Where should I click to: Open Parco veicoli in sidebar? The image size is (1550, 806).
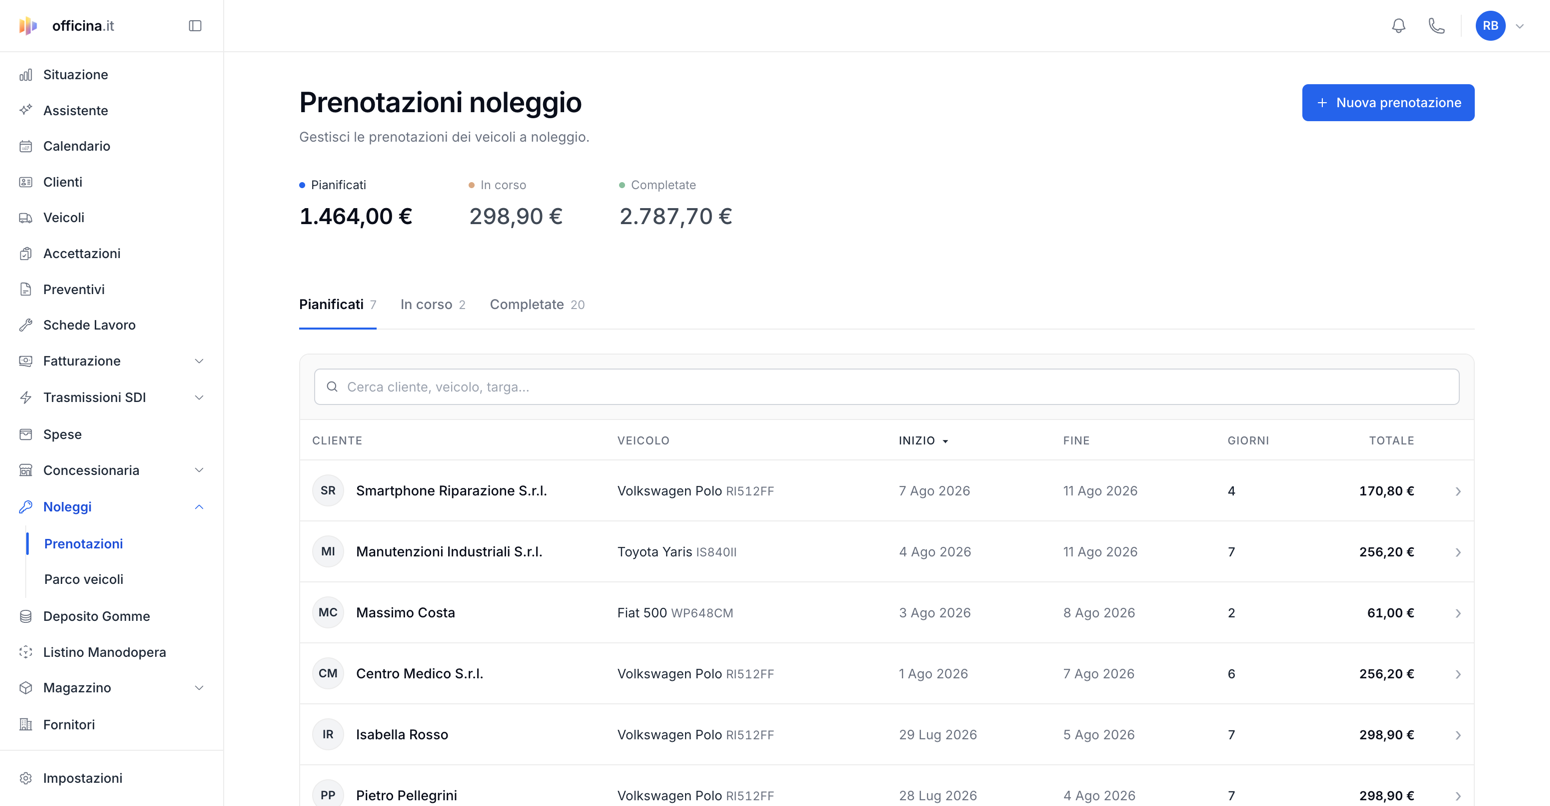click(x=84, y=579)
